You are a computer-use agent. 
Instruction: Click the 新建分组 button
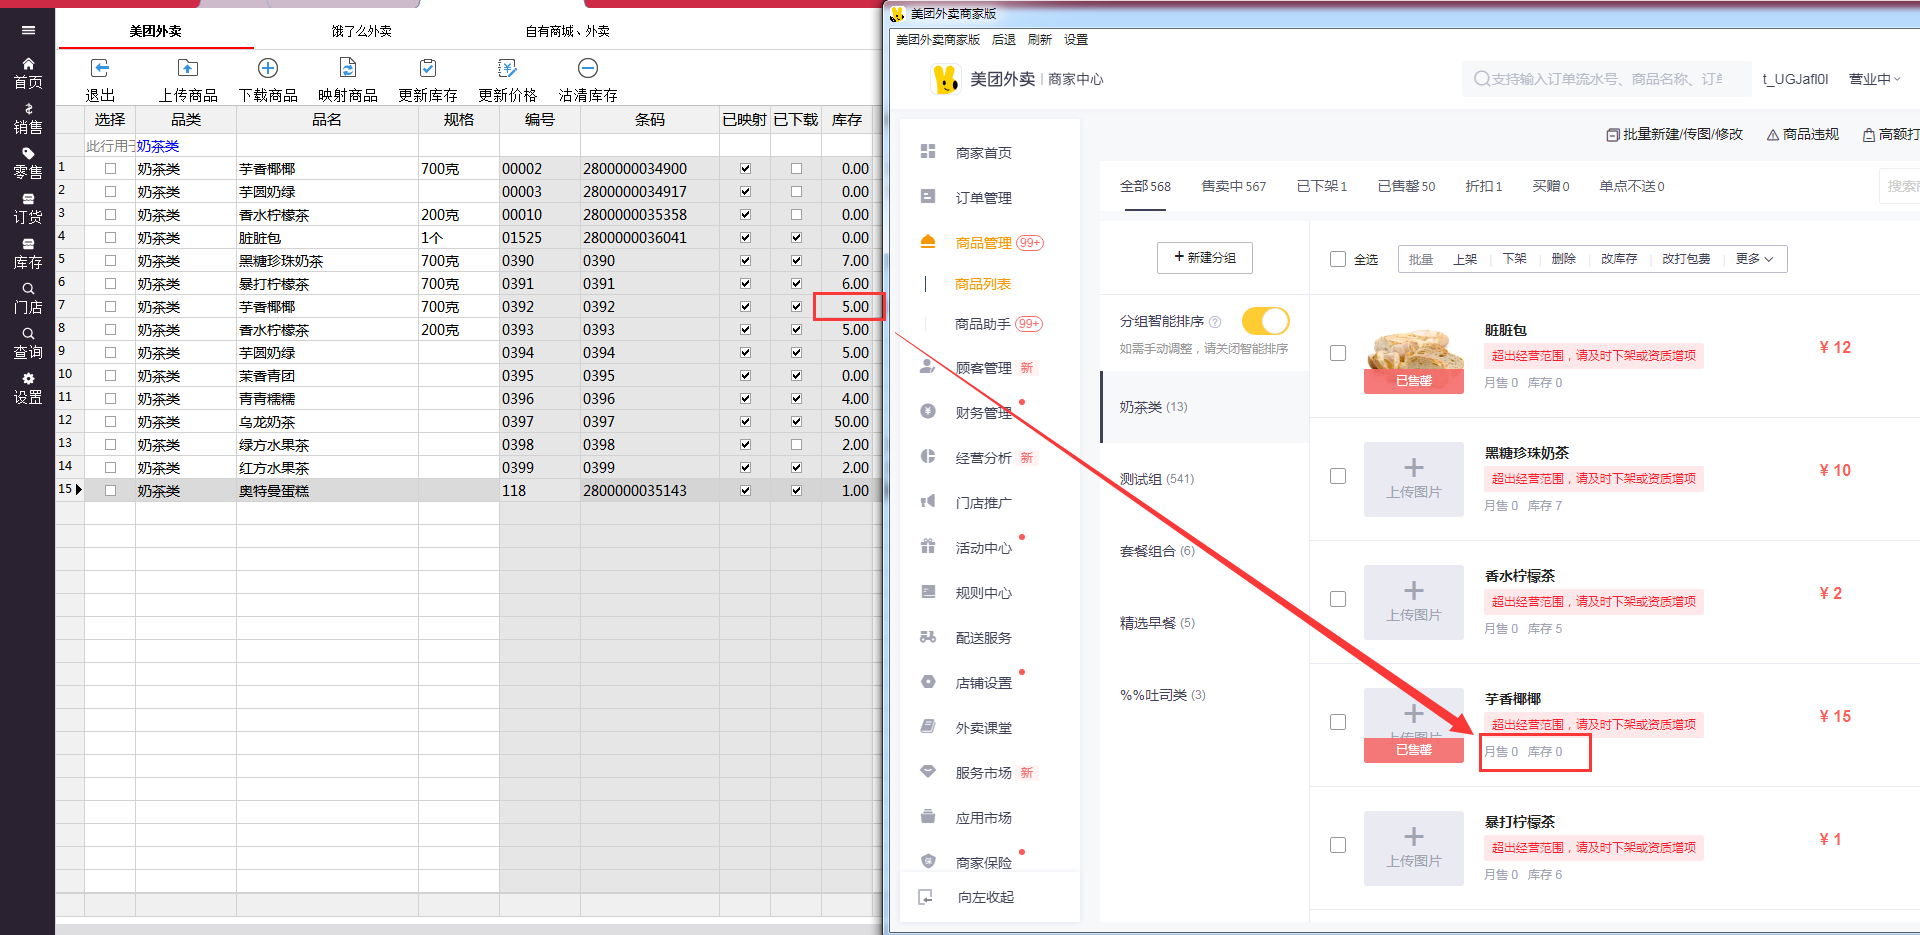pos(1205,258)
